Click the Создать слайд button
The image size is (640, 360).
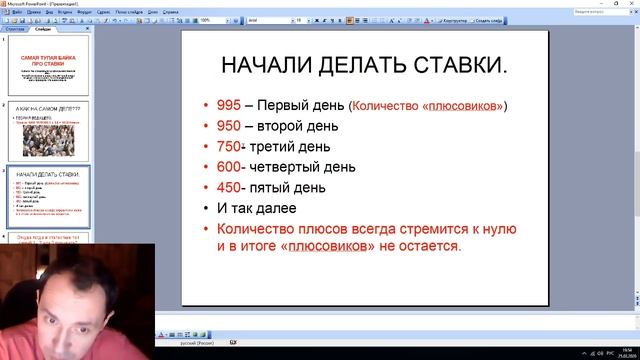click(487, 20)
